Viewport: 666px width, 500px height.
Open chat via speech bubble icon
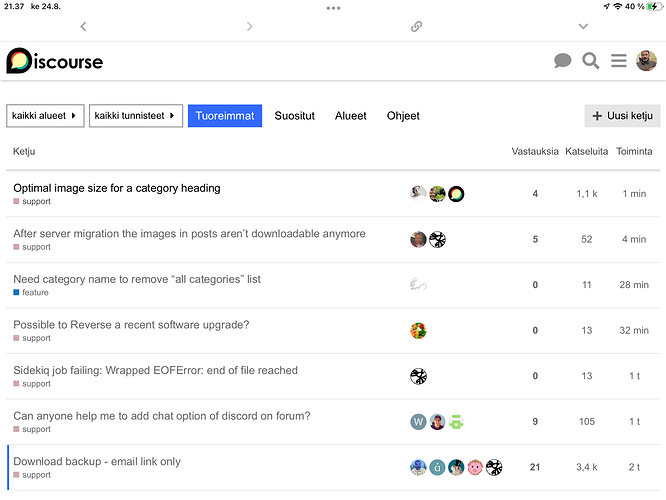[562, 61]
